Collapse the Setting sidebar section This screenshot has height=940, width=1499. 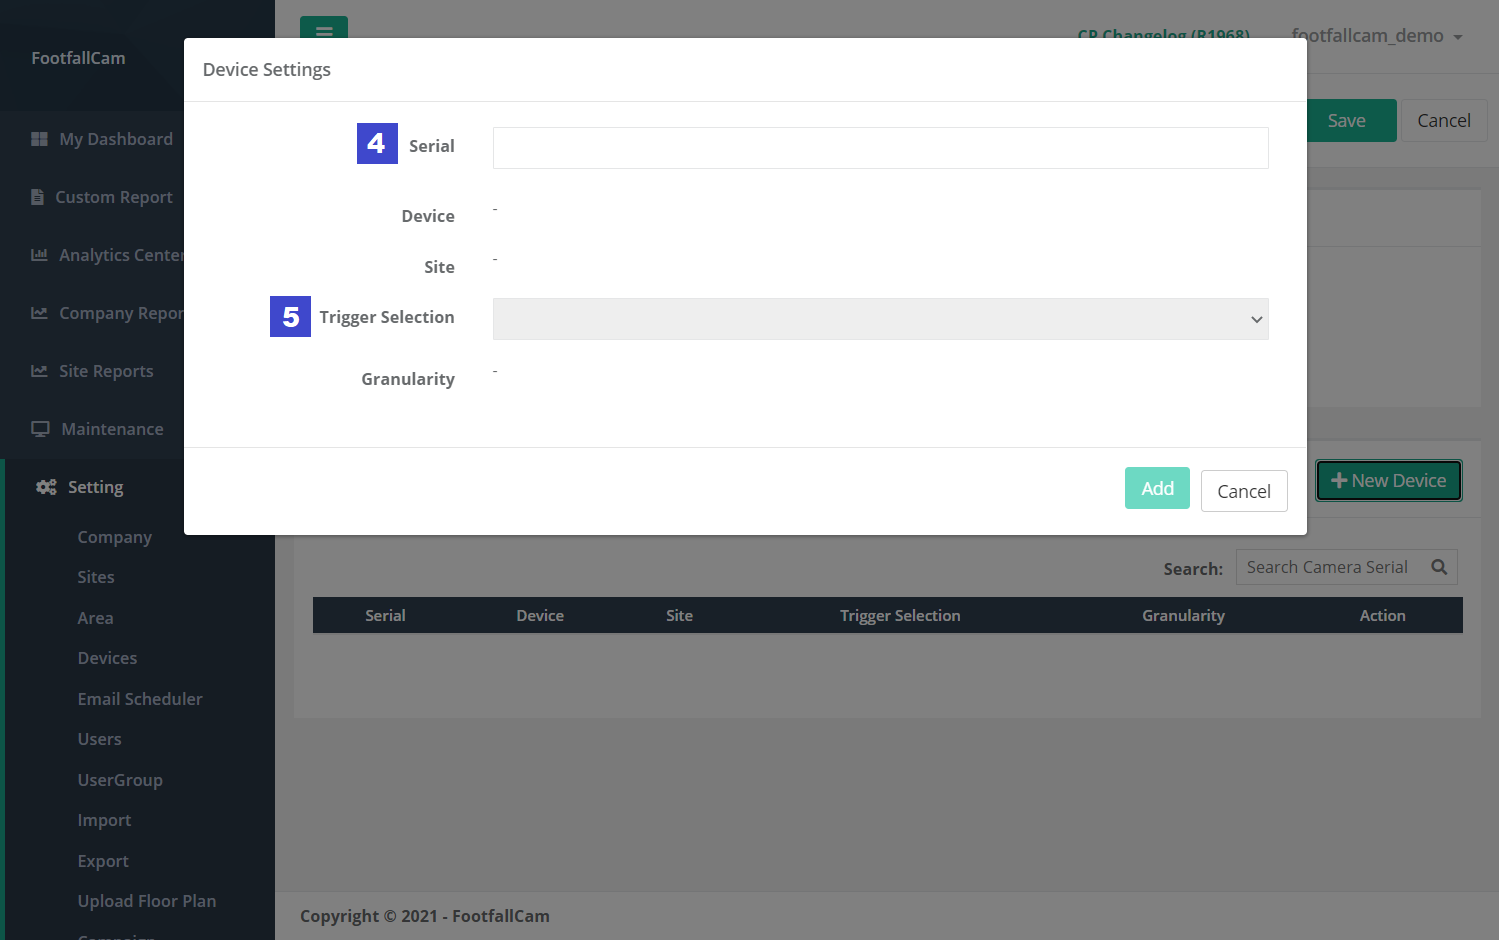tap(95, 487)
